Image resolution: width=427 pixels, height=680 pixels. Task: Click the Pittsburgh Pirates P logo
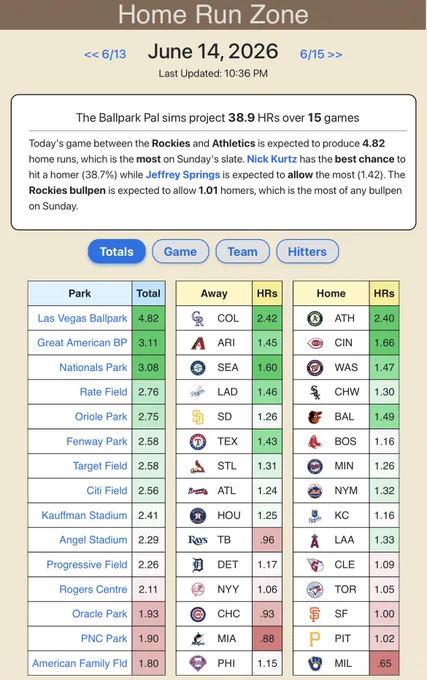(x=315, y=638)
